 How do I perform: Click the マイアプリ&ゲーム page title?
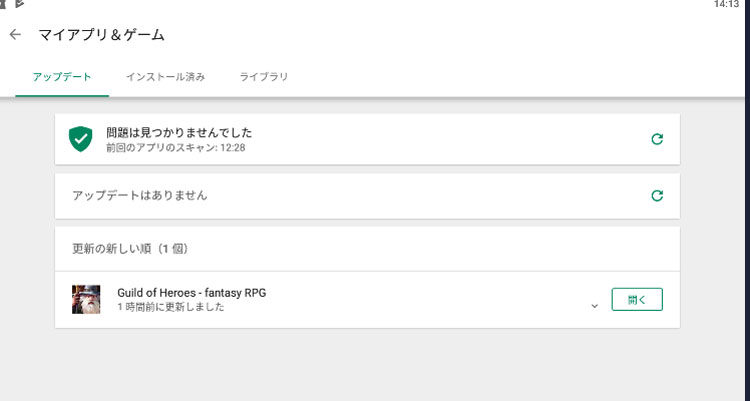point(101,34)
